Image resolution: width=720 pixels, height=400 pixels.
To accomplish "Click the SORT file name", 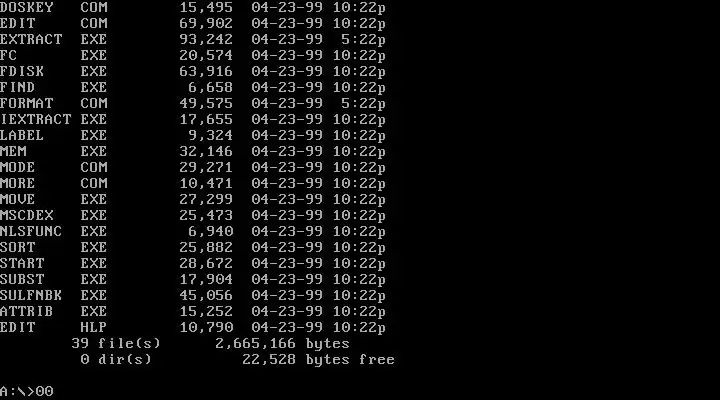I will point(17,248).
